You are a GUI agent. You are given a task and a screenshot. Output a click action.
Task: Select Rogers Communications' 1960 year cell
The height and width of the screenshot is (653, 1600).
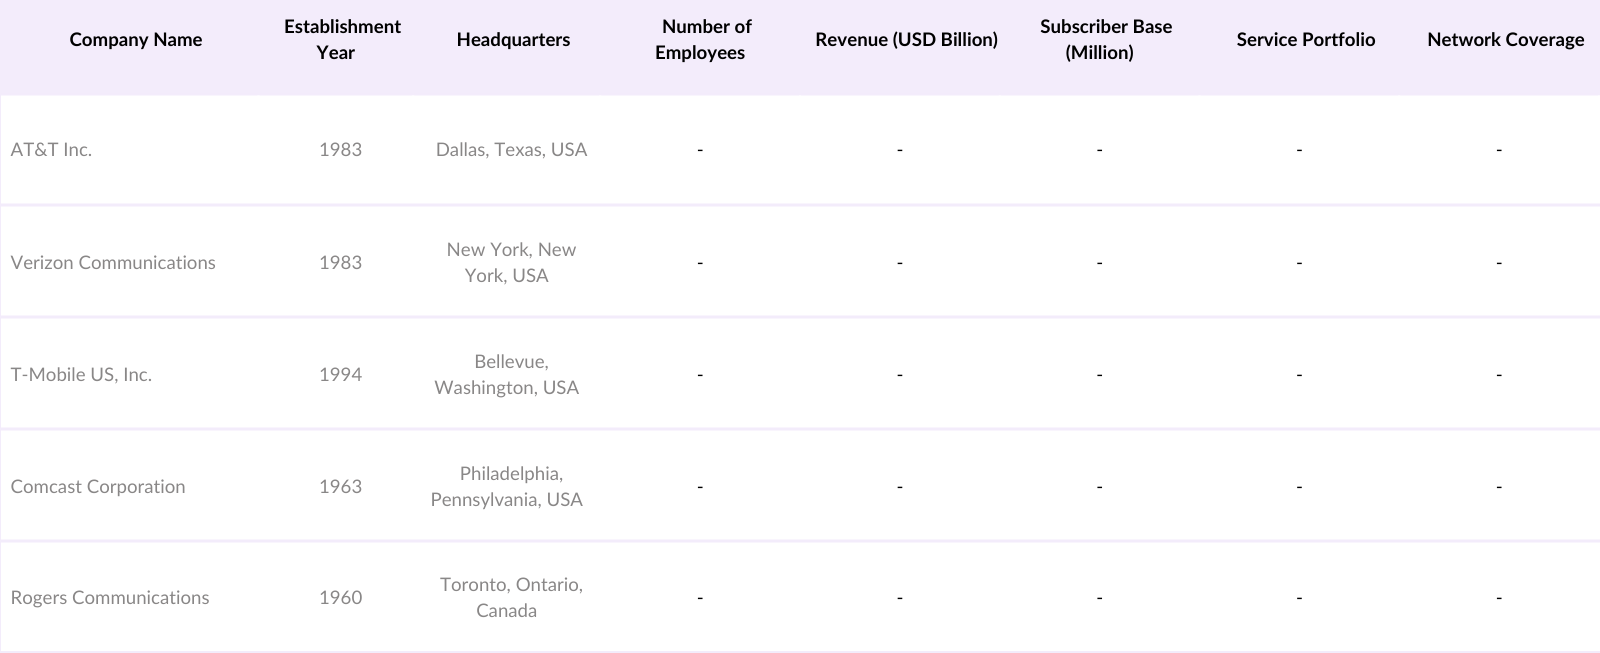point(340,598)
